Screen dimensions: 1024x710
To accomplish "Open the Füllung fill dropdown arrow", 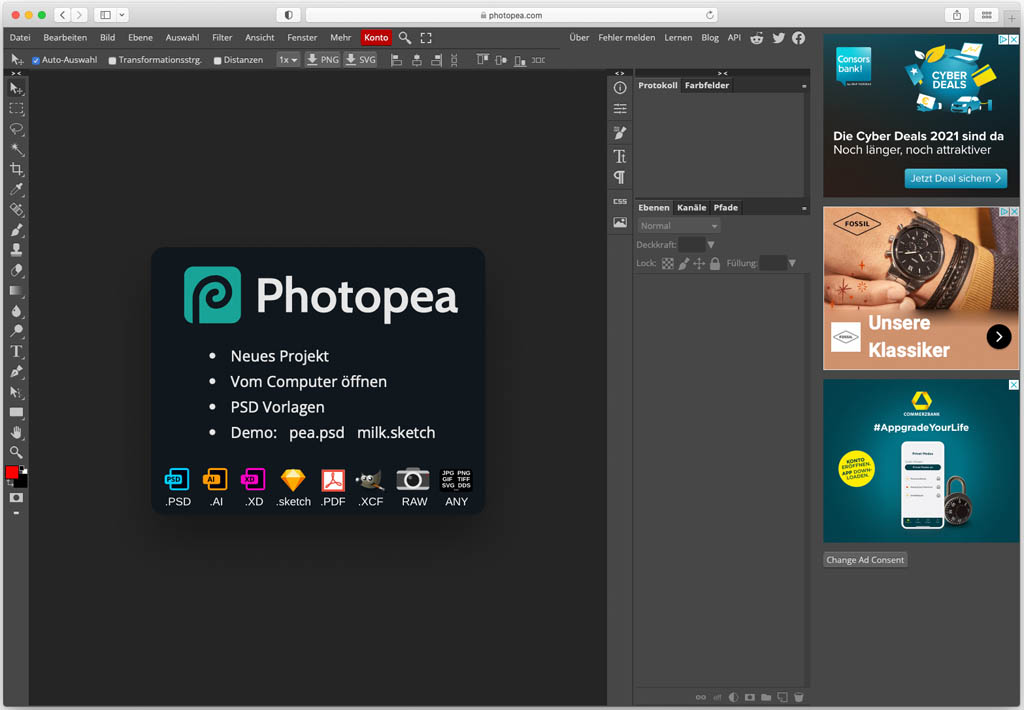I will 792,263.
